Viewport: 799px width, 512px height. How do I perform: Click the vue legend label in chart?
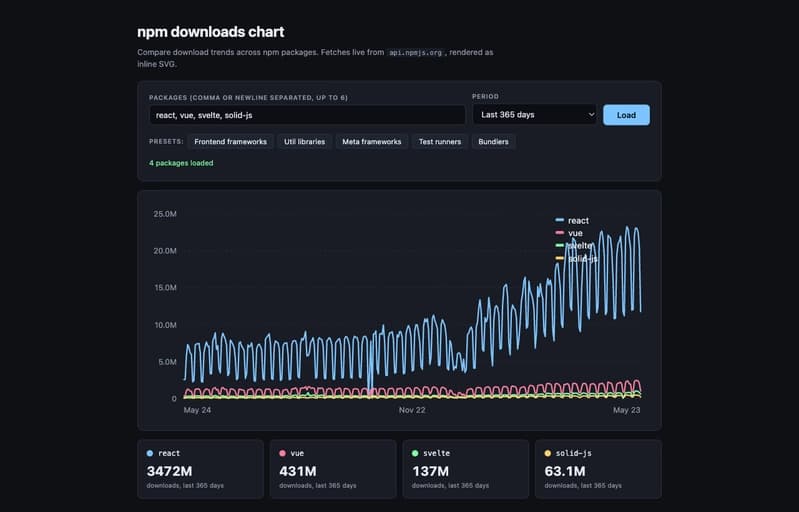coord(575,233)
